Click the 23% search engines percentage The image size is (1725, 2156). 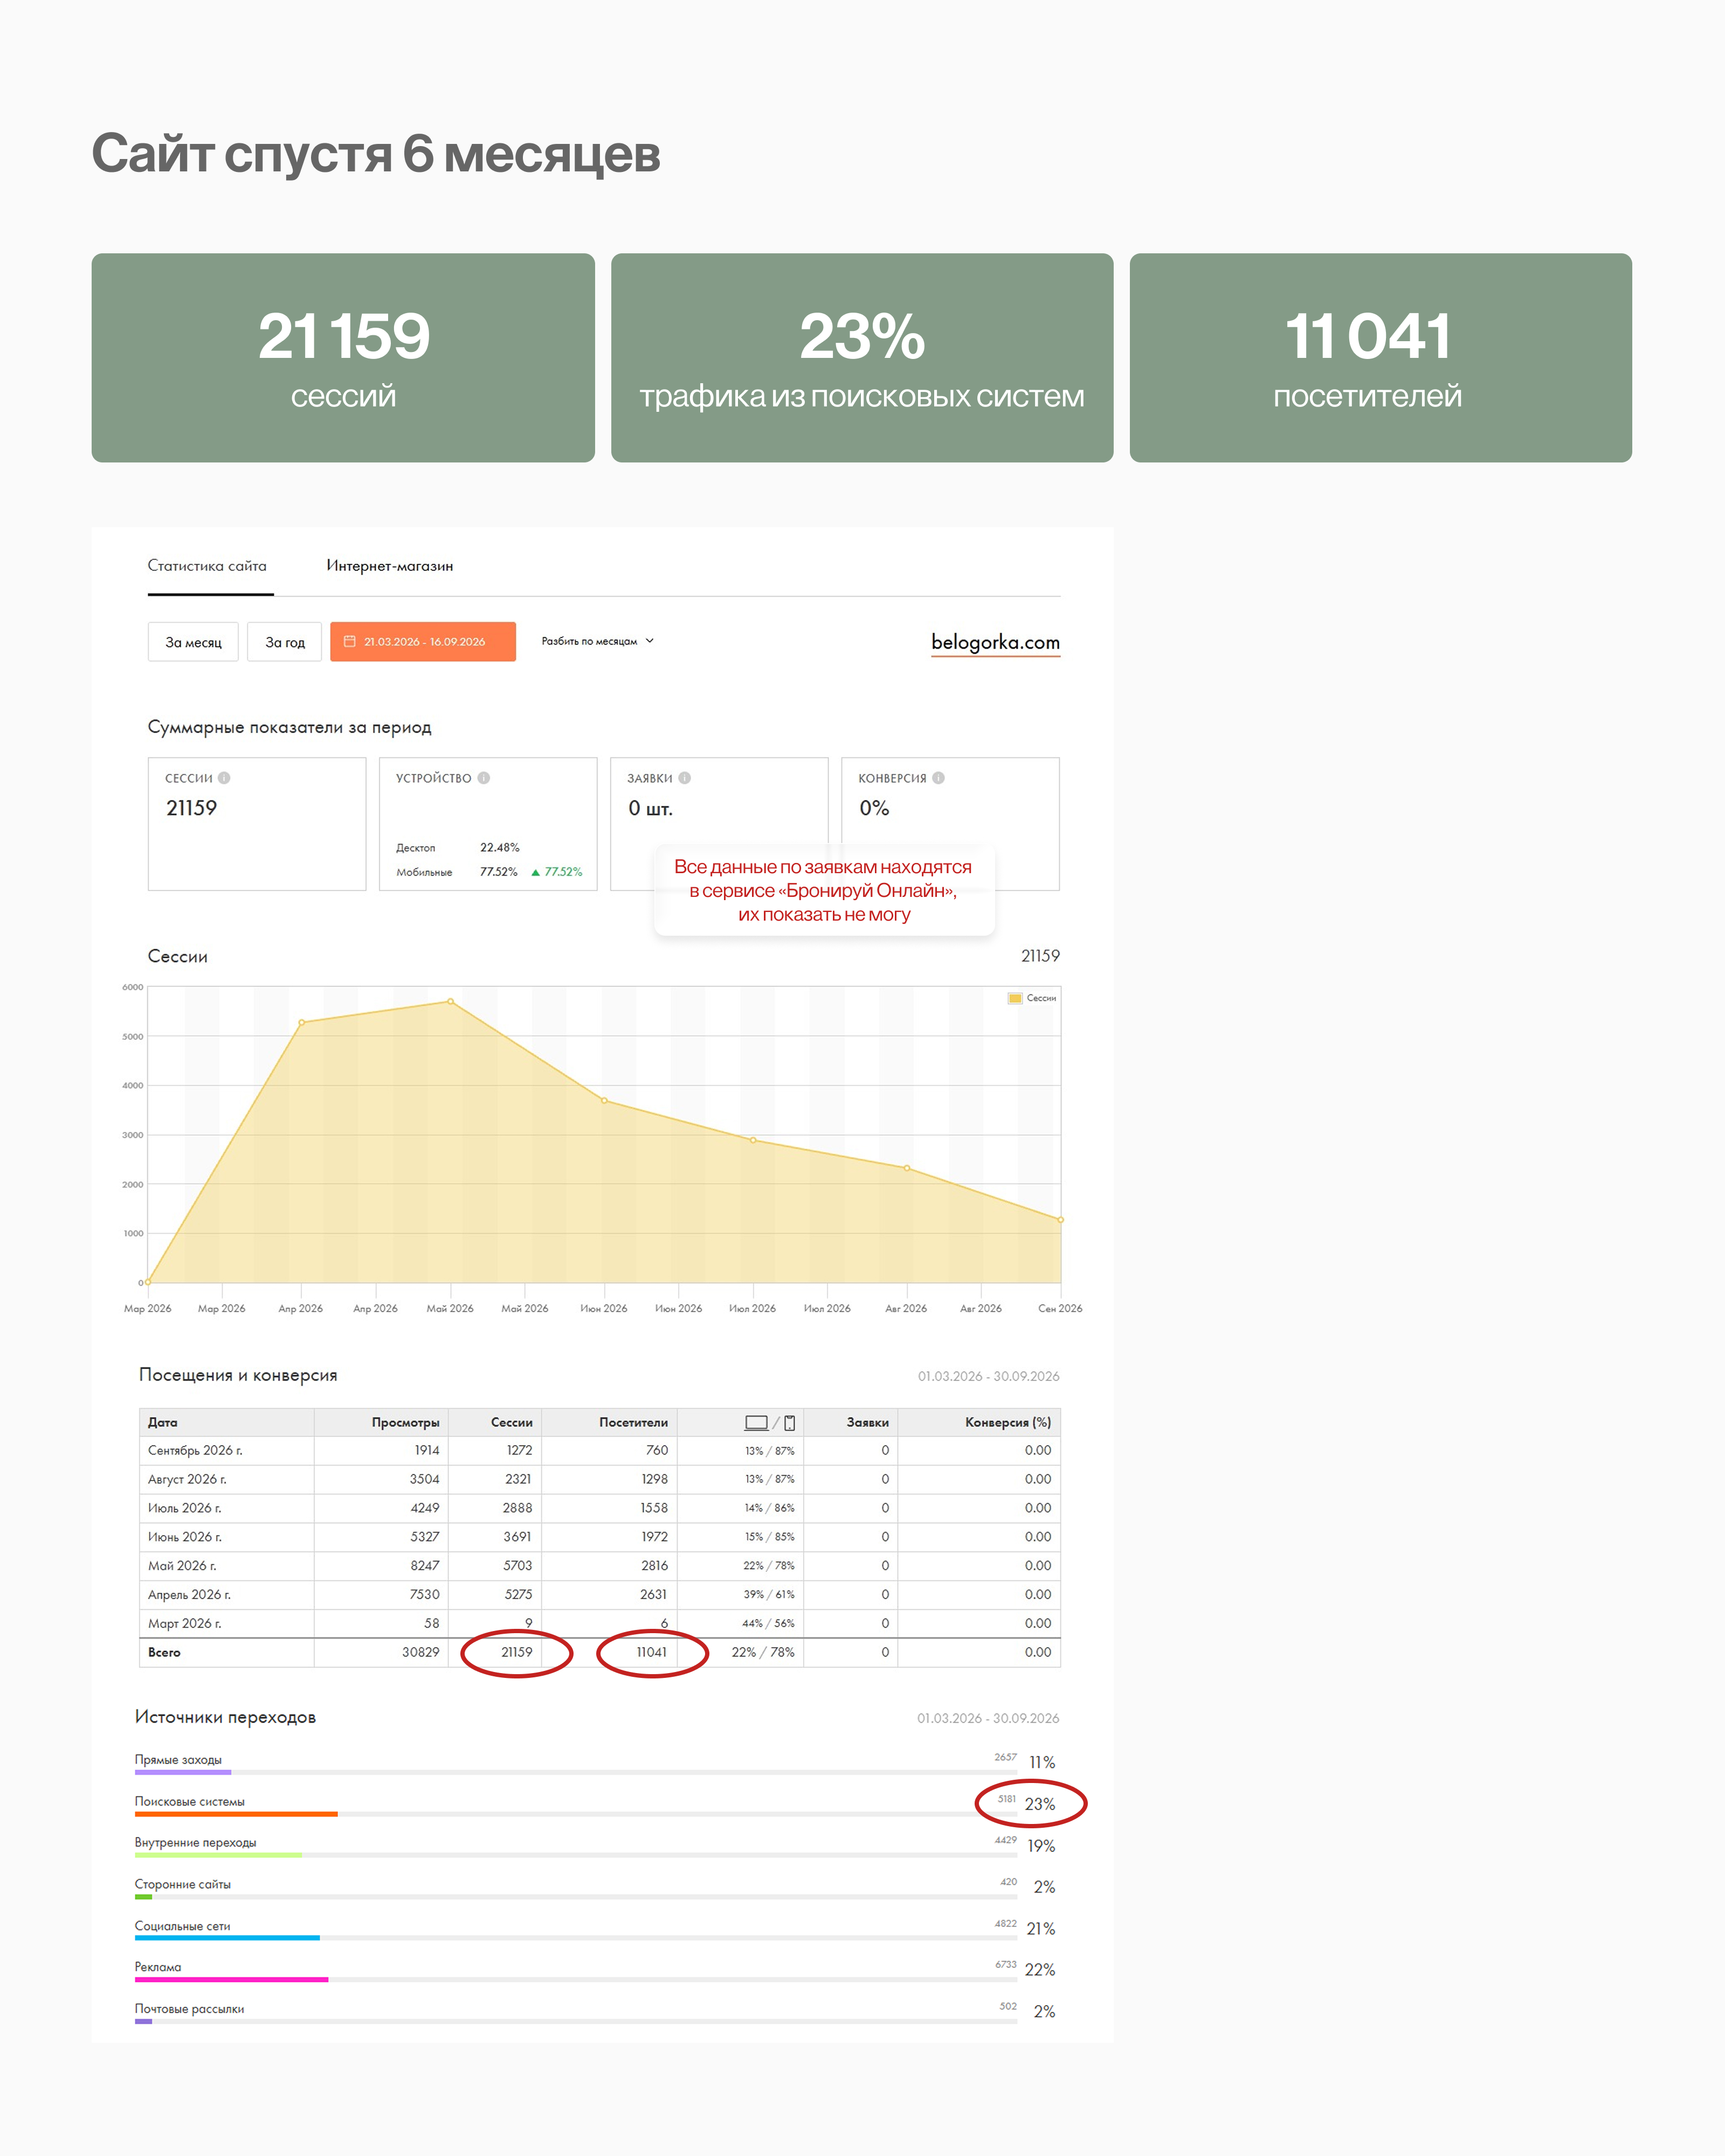(1040, 1804)
